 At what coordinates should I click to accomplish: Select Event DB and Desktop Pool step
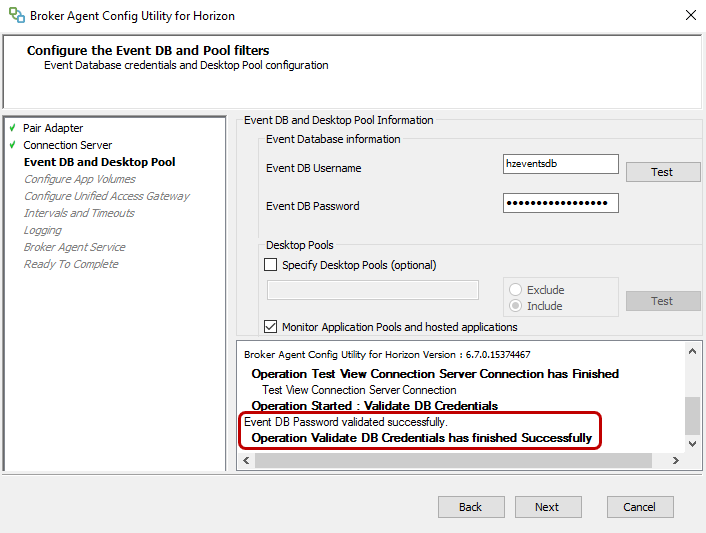tap(99, 162)
